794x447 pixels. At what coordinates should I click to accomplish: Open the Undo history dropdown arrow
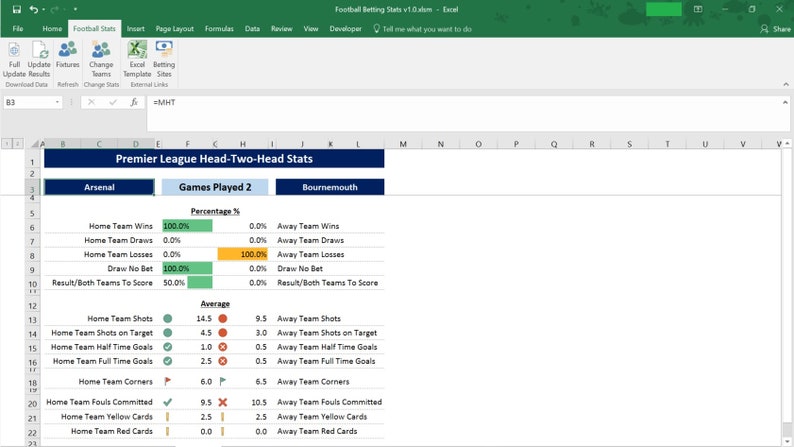click(44, 9)
